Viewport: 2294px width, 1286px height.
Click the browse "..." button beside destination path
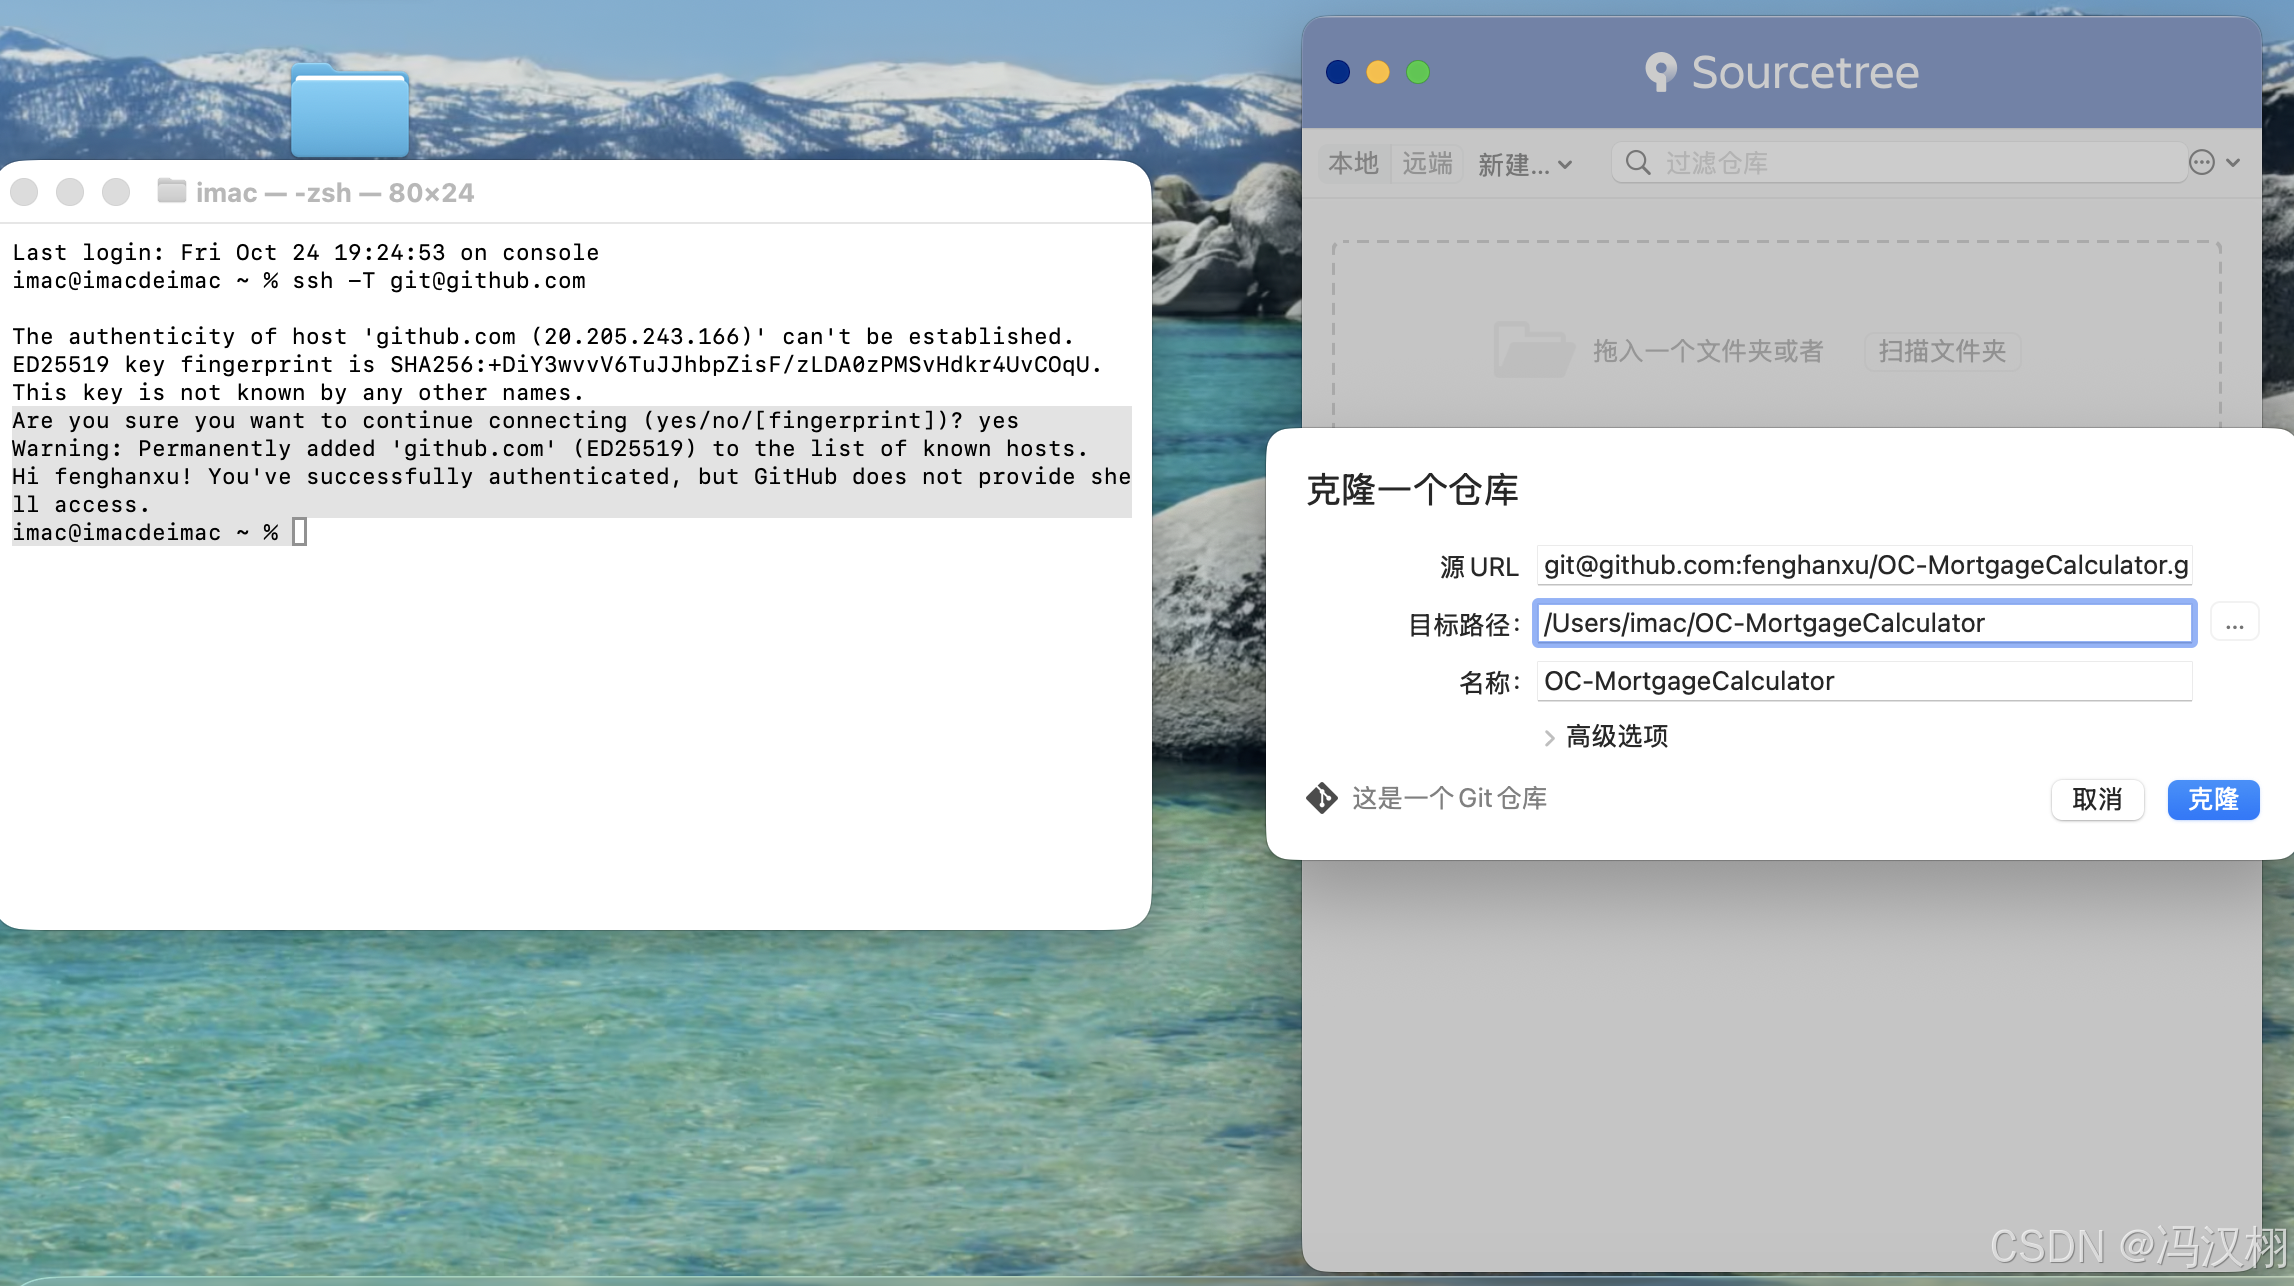click(2234, 624)
